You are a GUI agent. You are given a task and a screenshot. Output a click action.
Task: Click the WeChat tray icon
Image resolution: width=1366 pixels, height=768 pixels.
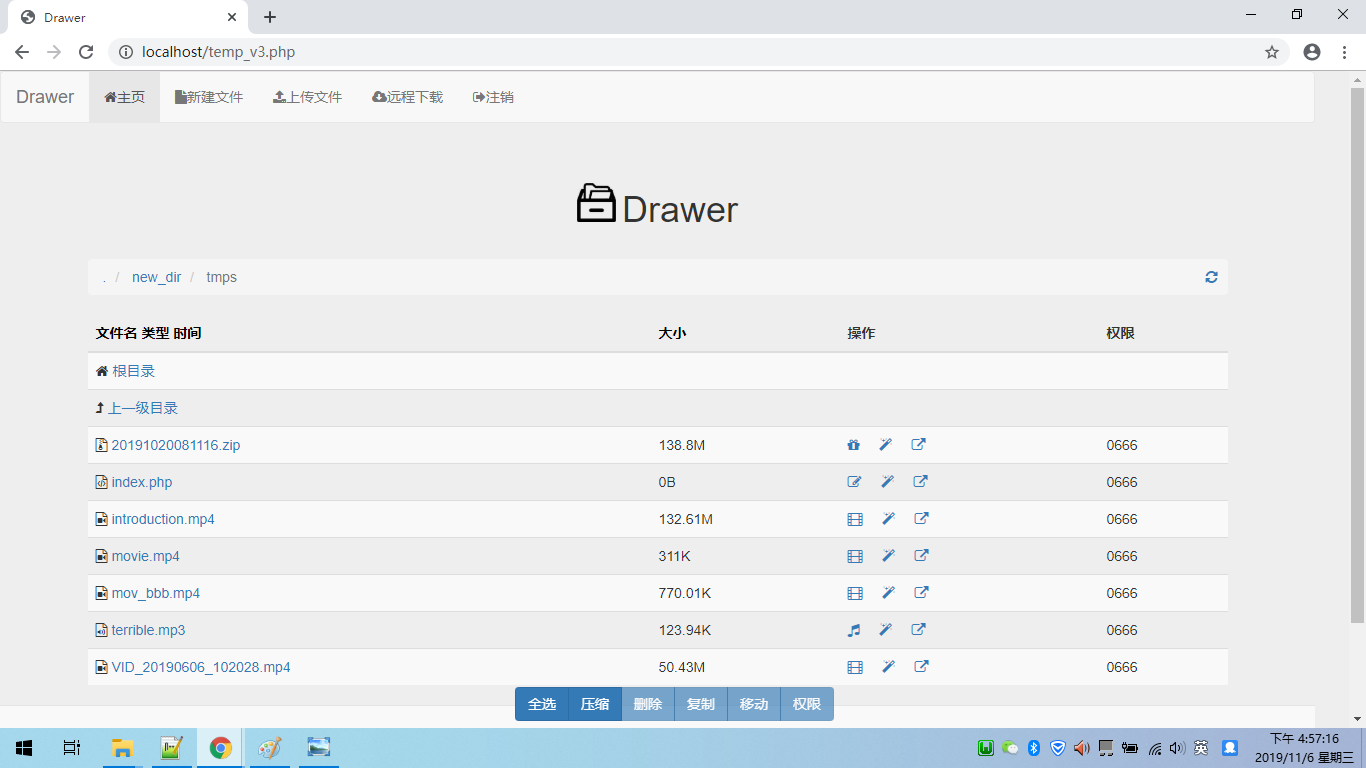pos(1010,747)
